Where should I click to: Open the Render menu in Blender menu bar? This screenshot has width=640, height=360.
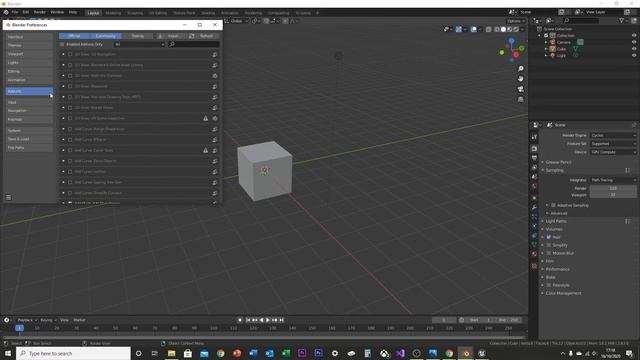(x=40, y=12)
